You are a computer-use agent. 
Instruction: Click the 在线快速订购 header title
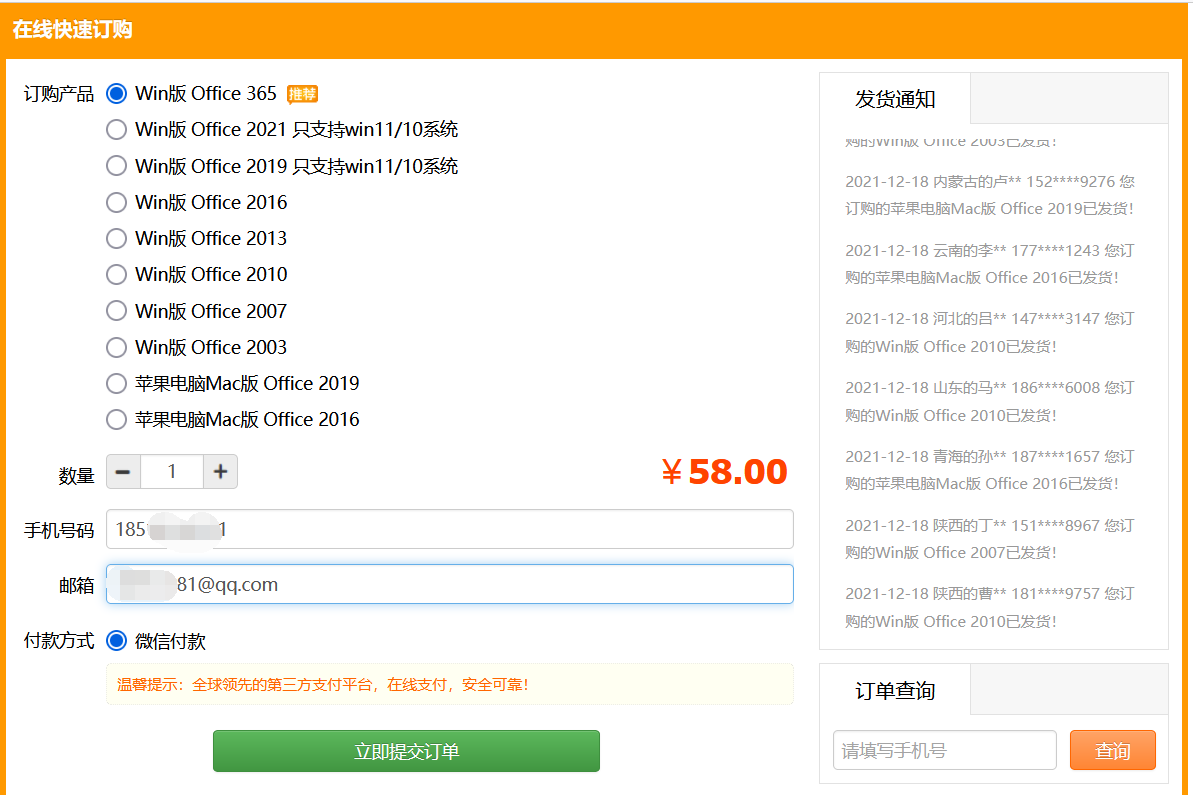pos(72,30)
